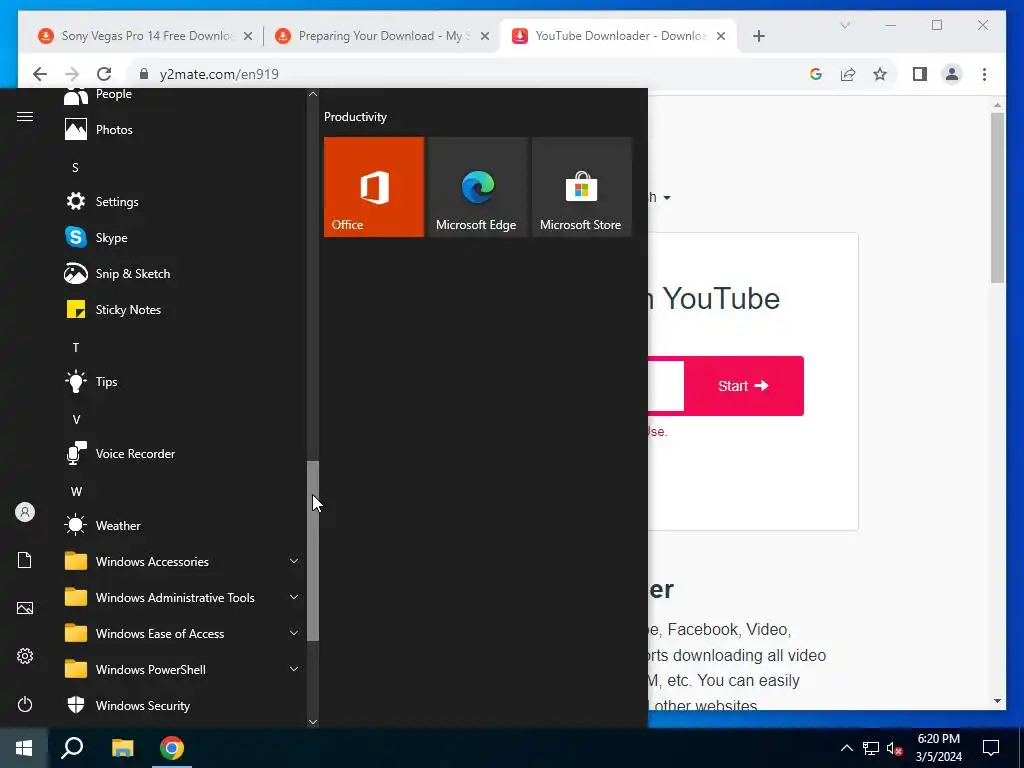Expand Windows Accessories folder
Image resolution: width=1024 pixels, height=768 pixels.
[x=182, y=561]
